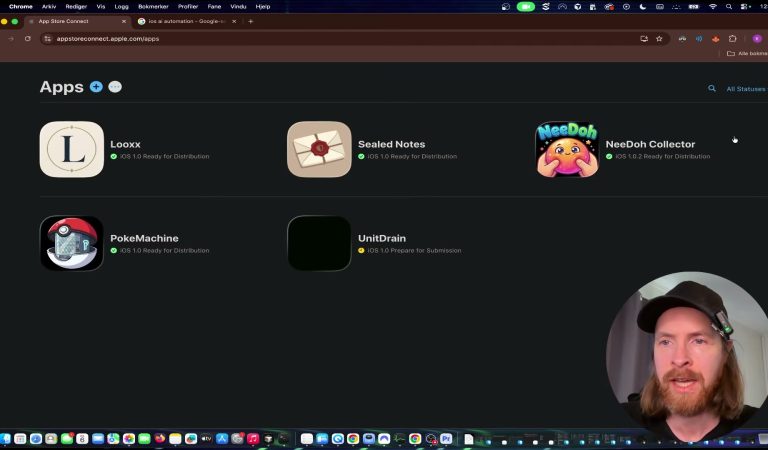The height and width of the screenshot is (450, 768).
Task: Click the PokeMachine app name
Action: click(x=144, y=238)
